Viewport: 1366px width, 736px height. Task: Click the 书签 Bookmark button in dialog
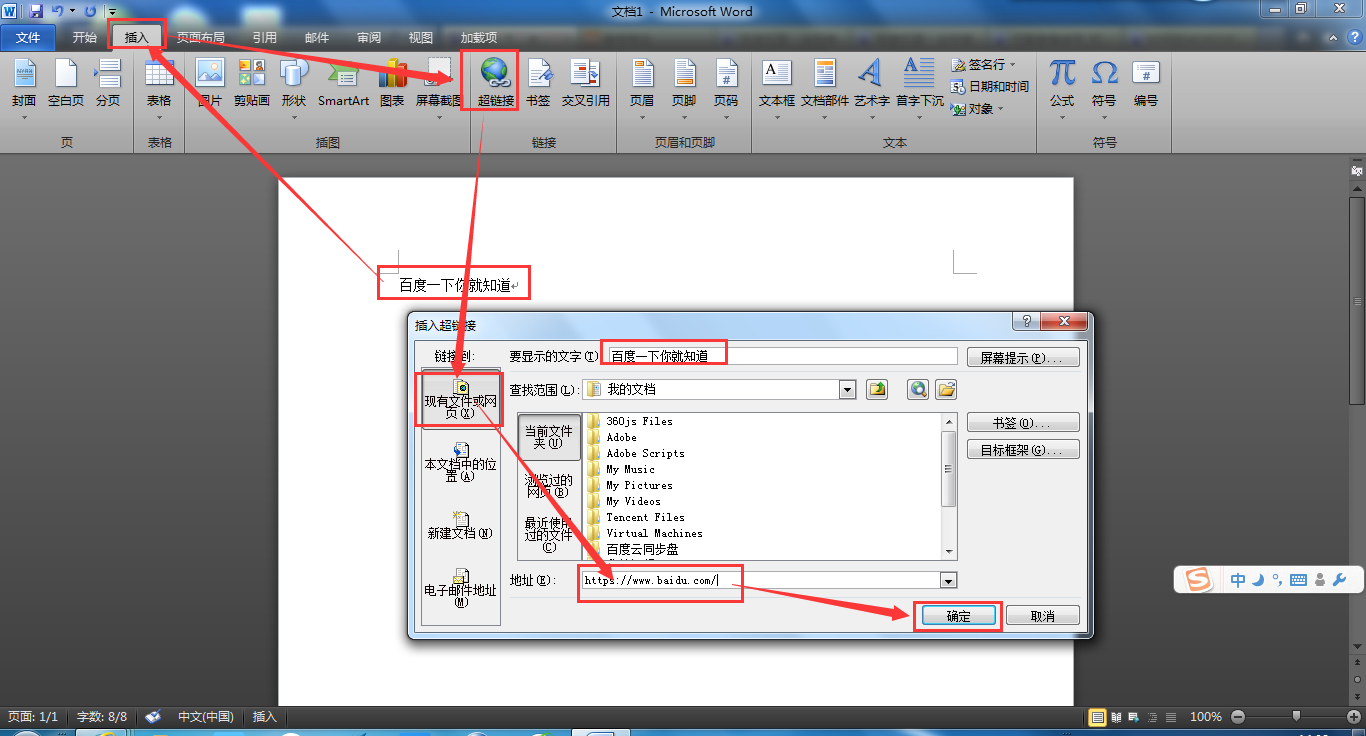(1023, 423)
